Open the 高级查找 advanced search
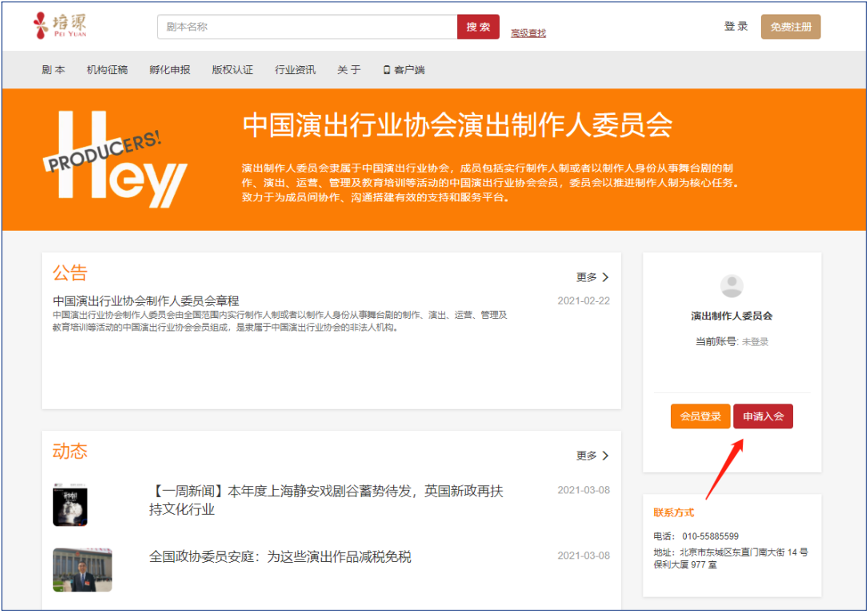The image size is (868, 612). click(528, 33)
